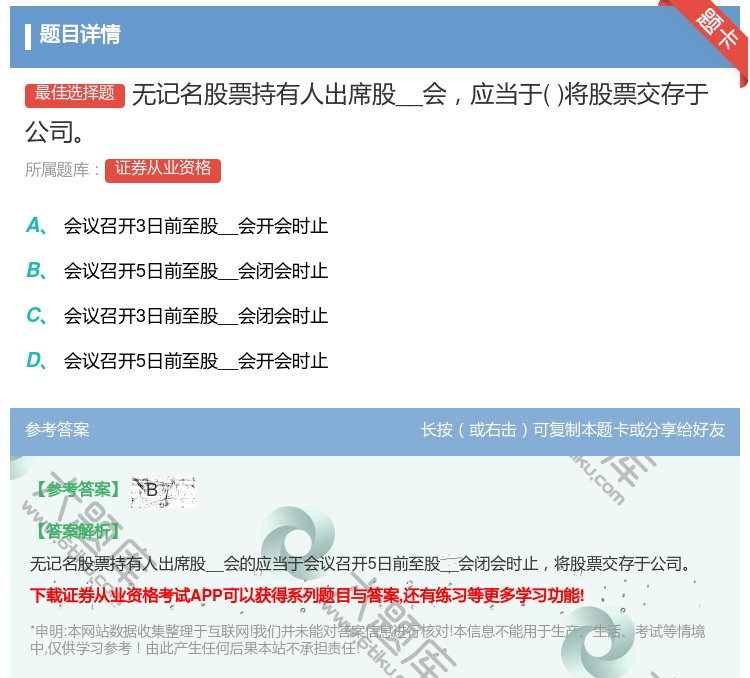Open the 证券从业资格 question bank tag

click(x=163, y=169)
